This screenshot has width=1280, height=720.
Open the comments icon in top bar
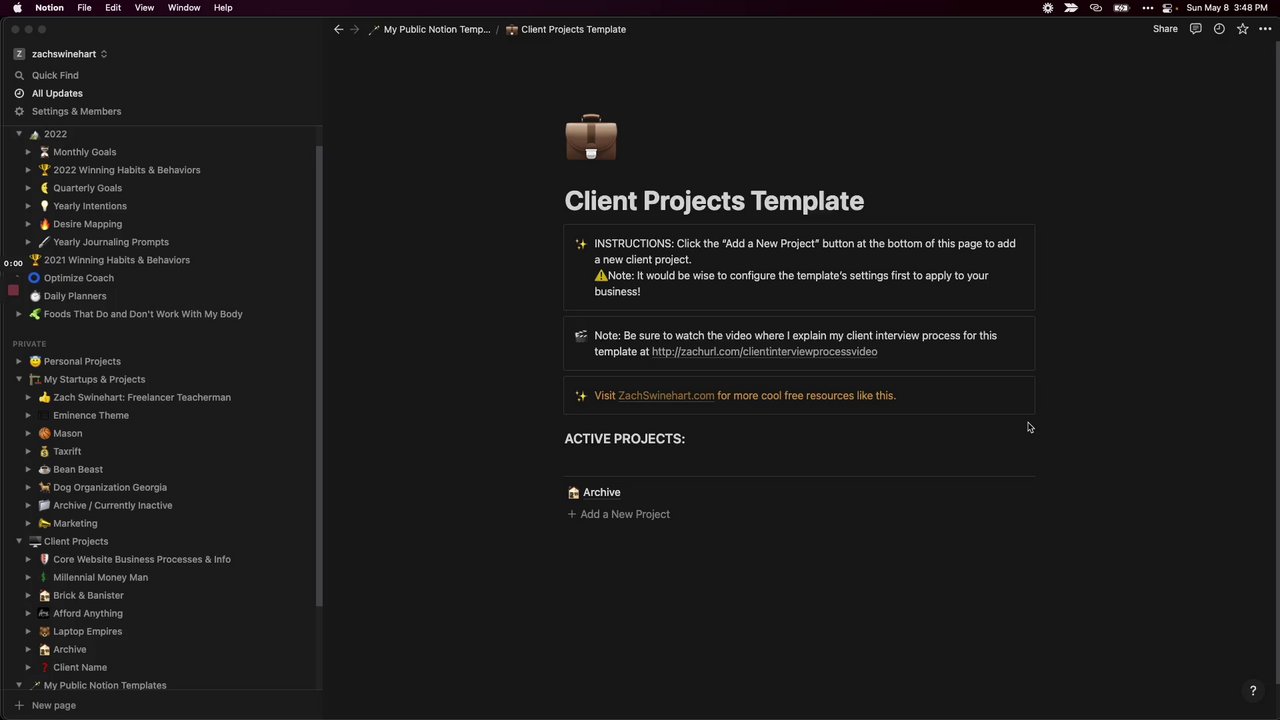tap(1195, 29)
